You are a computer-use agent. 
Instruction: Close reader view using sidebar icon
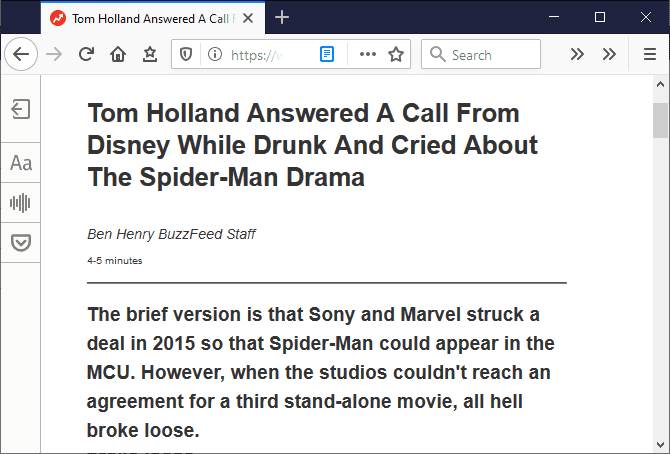[x=20, y=110]
